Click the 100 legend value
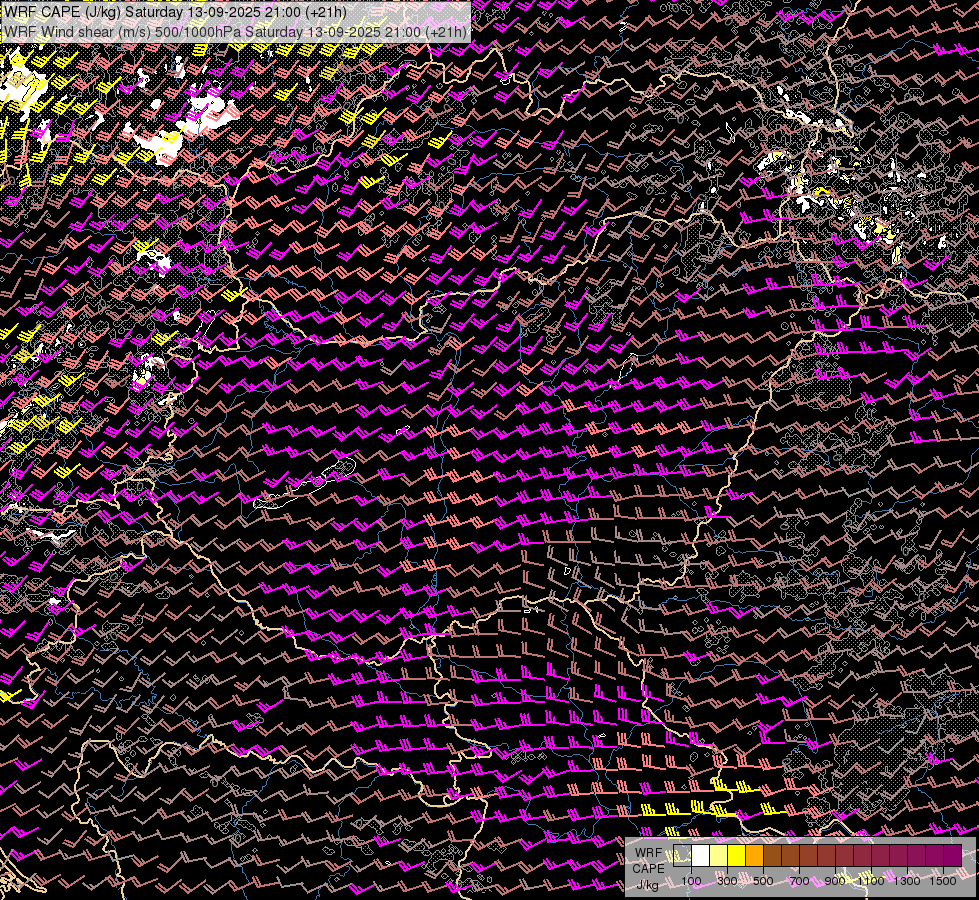This screenshot has height=900, width=979. pyautogui.click(x=691, y=881)
